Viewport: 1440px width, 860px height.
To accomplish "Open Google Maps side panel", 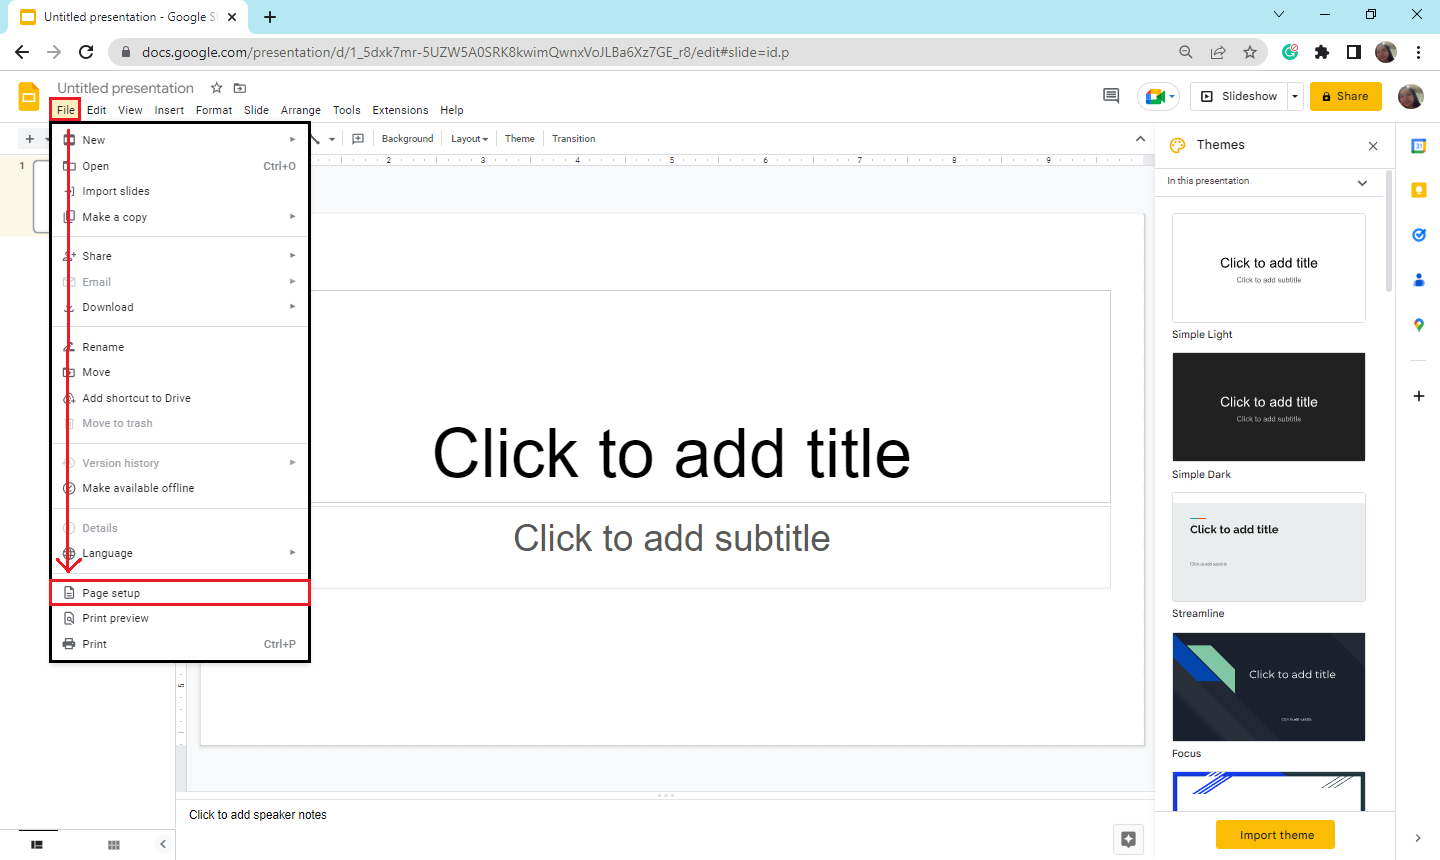I will coord(1418,324).
